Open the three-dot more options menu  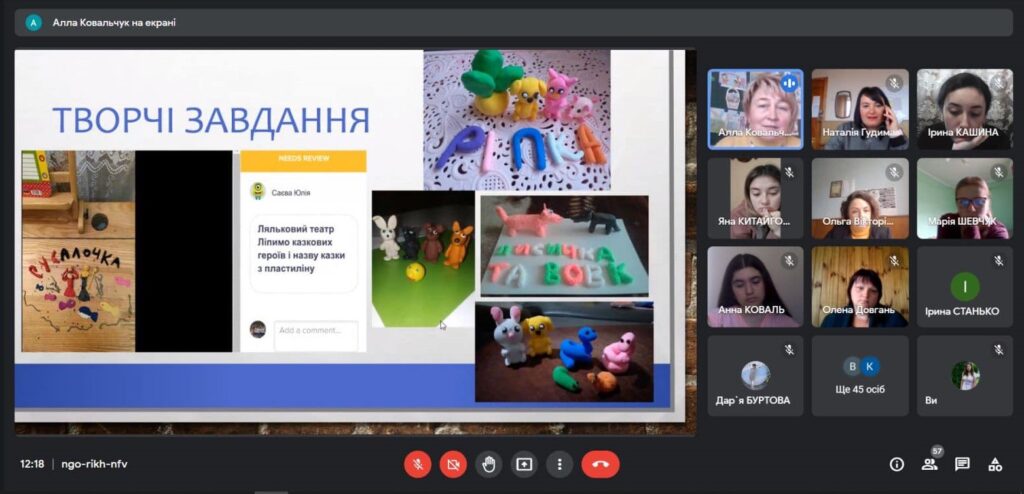559,464
